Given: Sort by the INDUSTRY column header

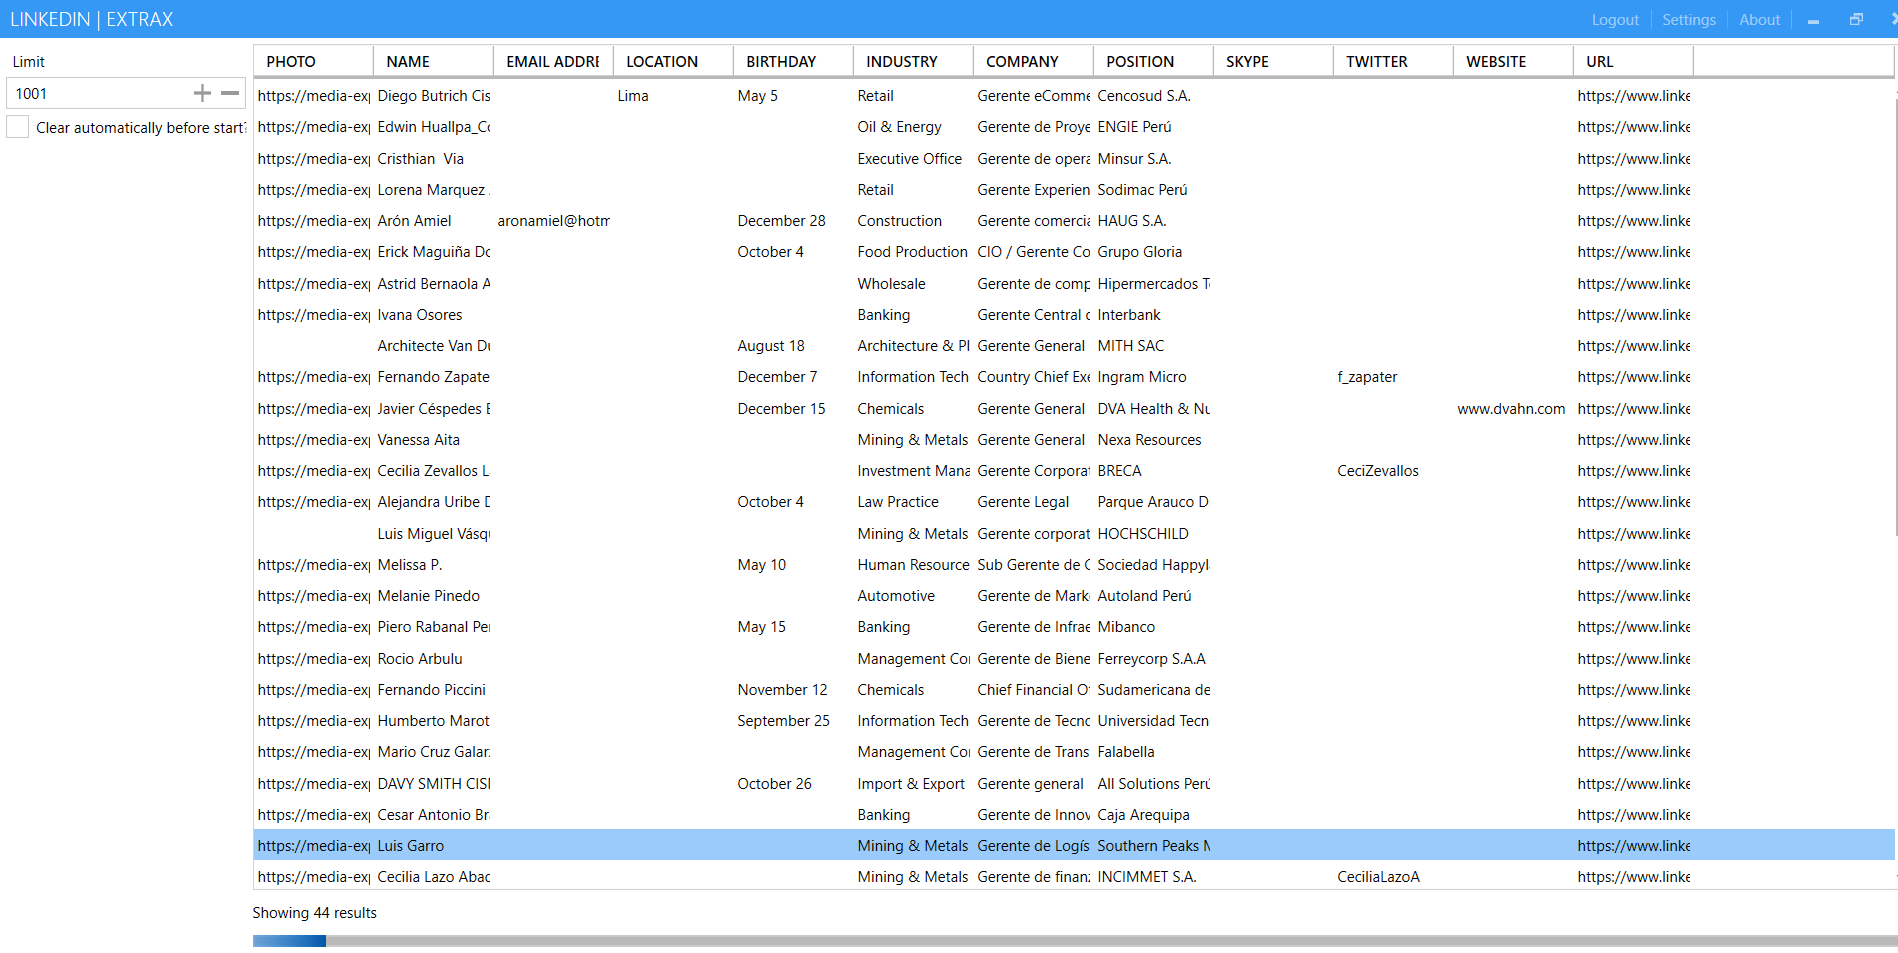Looking at the screenshot, I should [913, 61].
